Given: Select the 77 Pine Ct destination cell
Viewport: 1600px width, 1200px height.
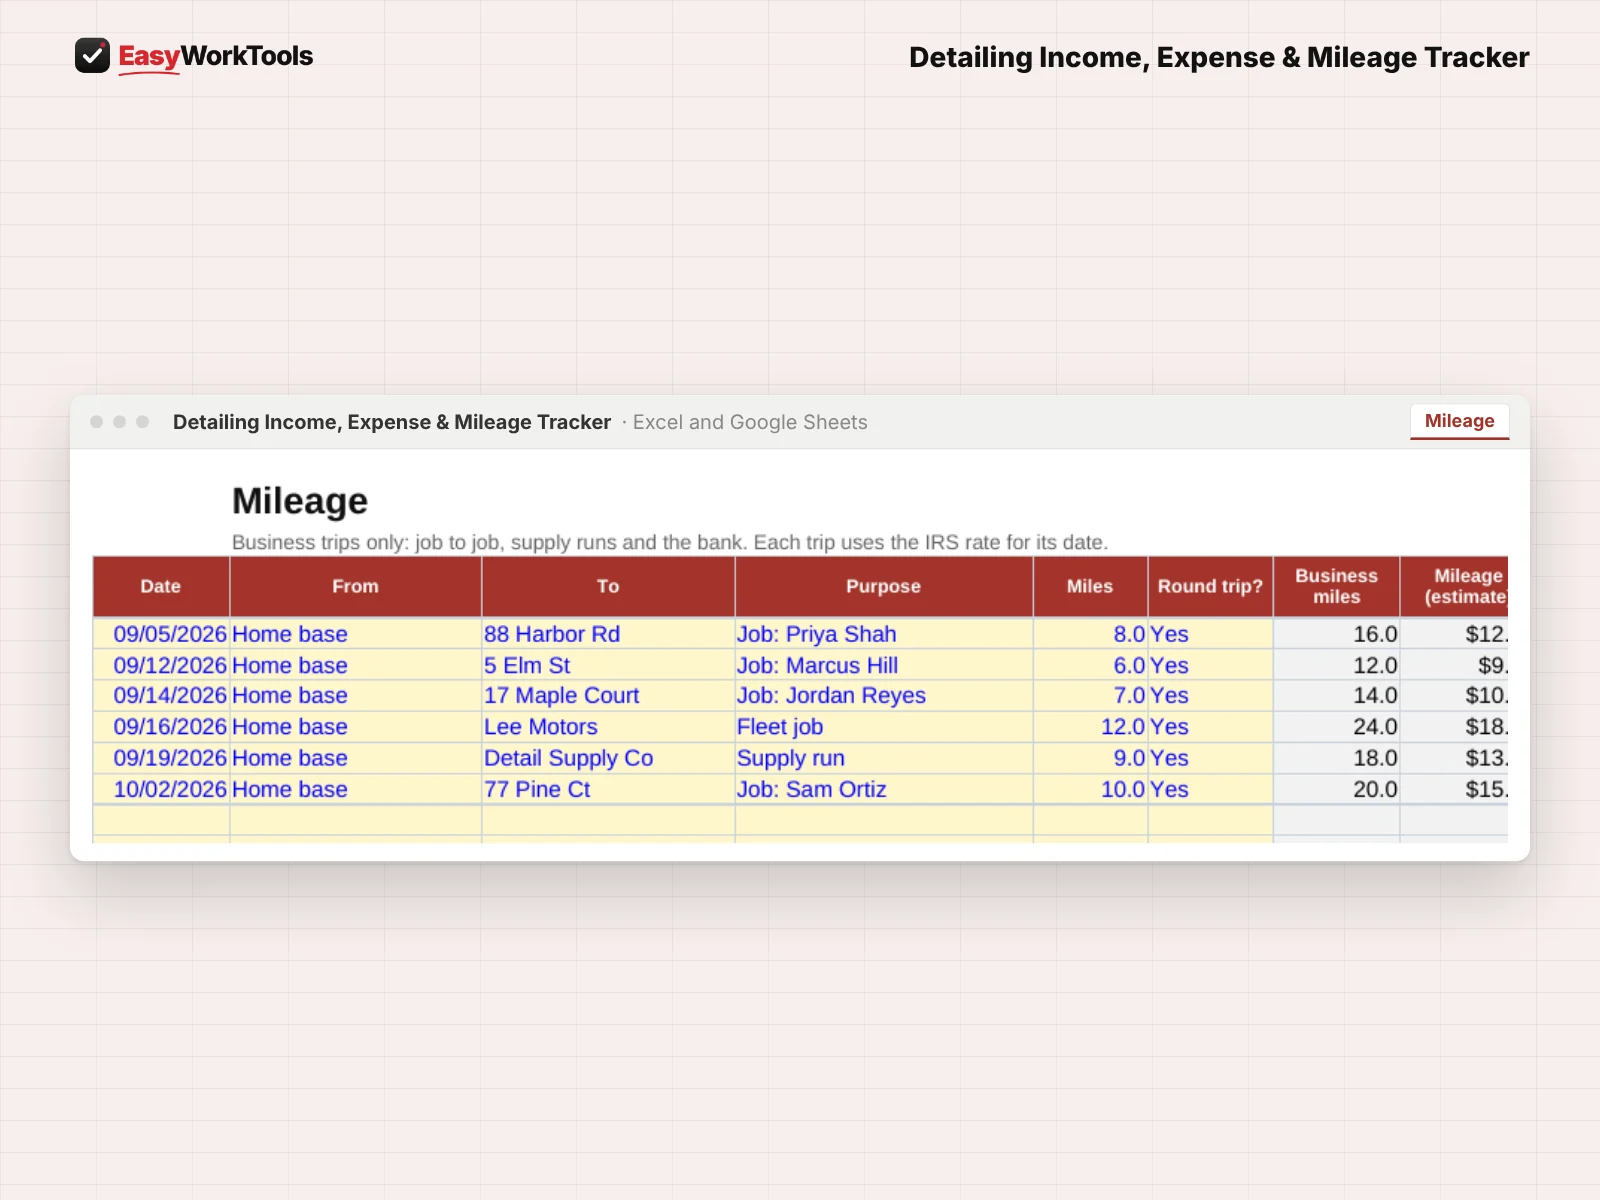Looking at the screenshot, I should tap(608, 789).
